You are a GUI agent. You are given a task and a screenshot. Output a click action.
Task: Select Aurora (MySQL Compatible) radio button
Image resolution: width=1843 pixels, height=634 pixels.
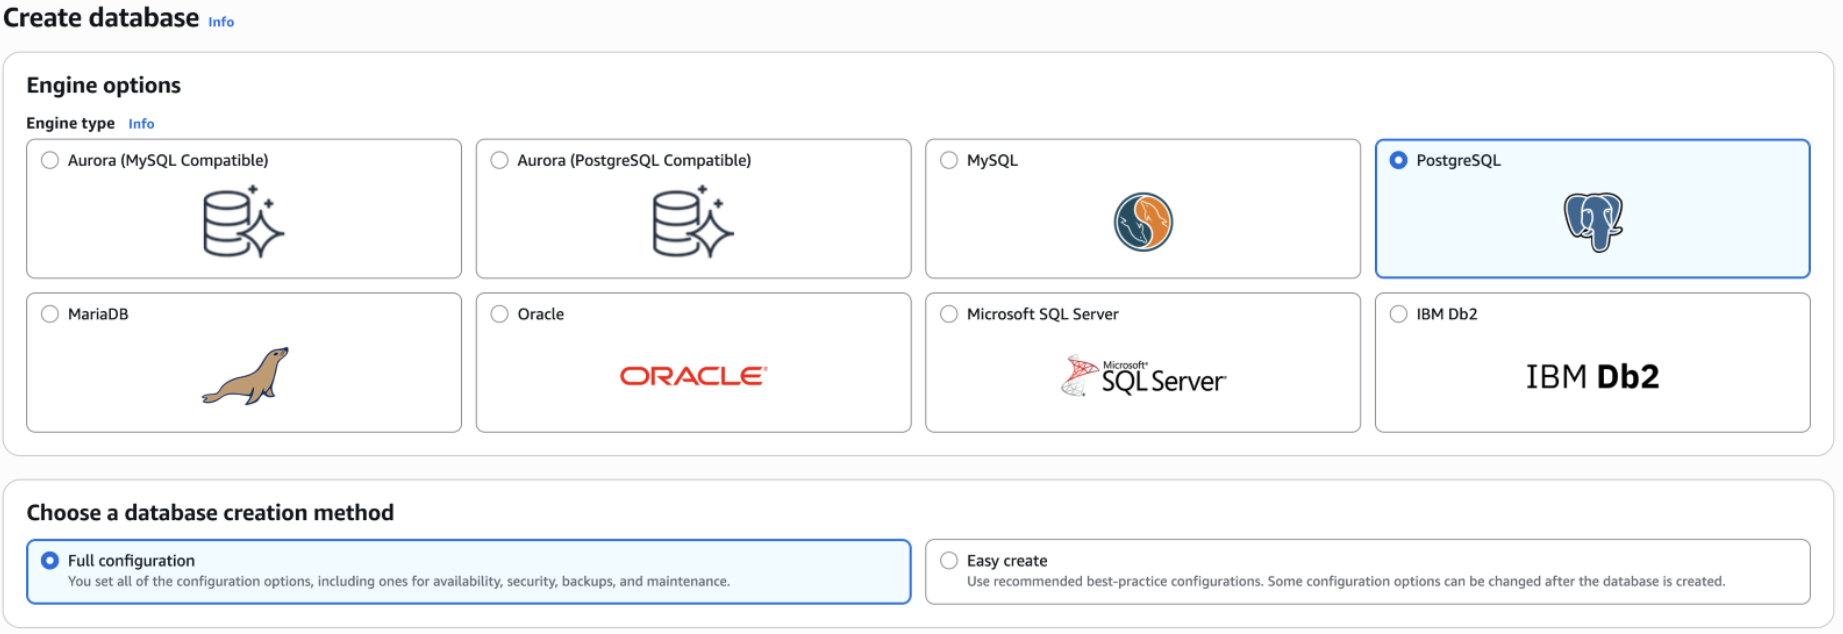pyautogui.click(x=50, y=160)
